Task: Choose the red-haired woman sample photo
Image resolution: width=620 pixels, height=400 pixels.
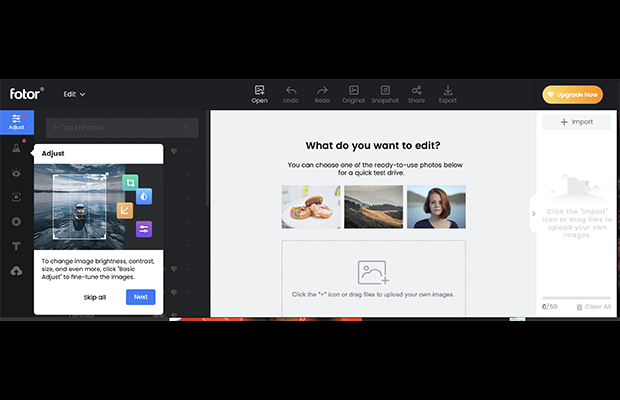Action: coord(436,207)
